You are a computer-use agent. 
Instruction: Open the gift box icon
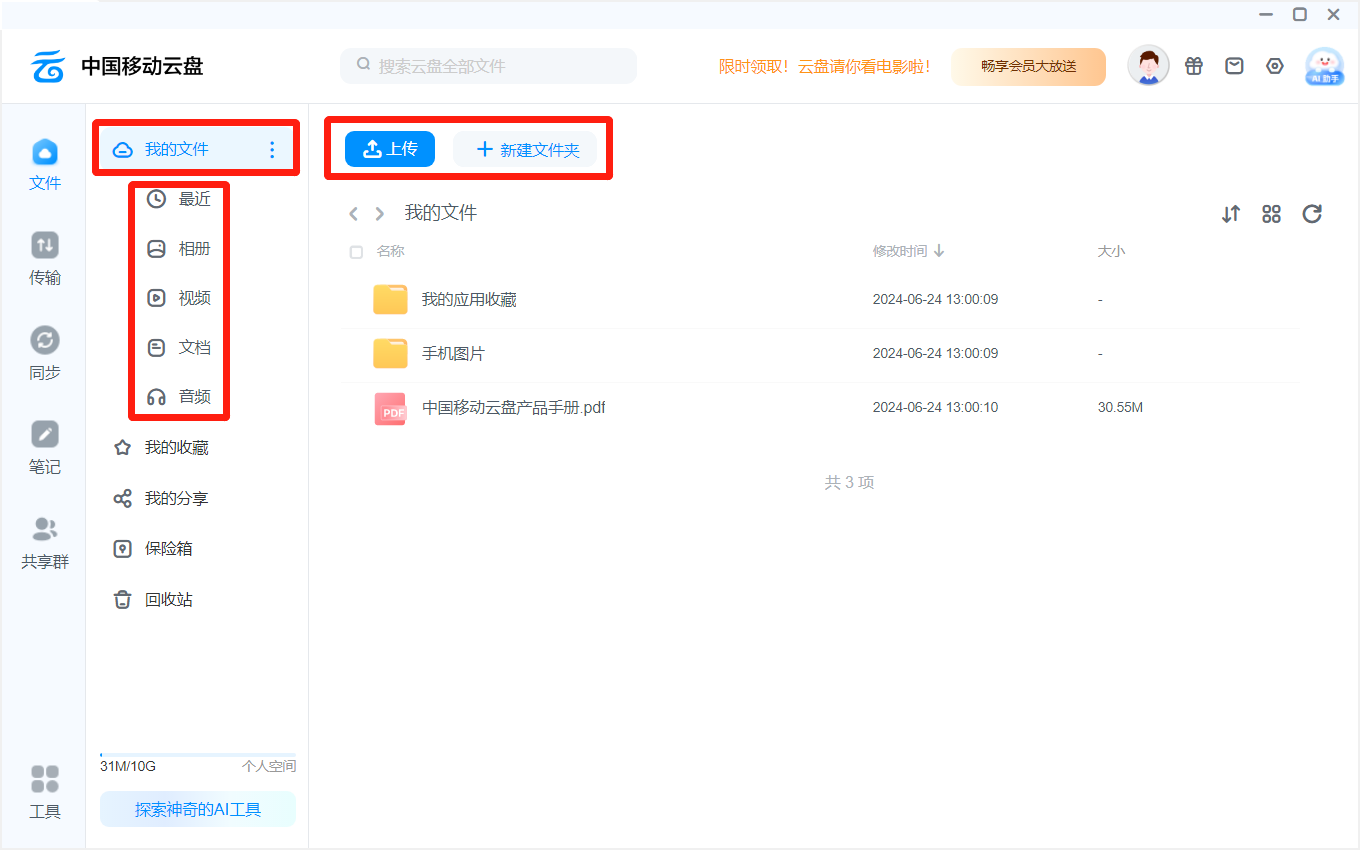[x=1194, y=66]
